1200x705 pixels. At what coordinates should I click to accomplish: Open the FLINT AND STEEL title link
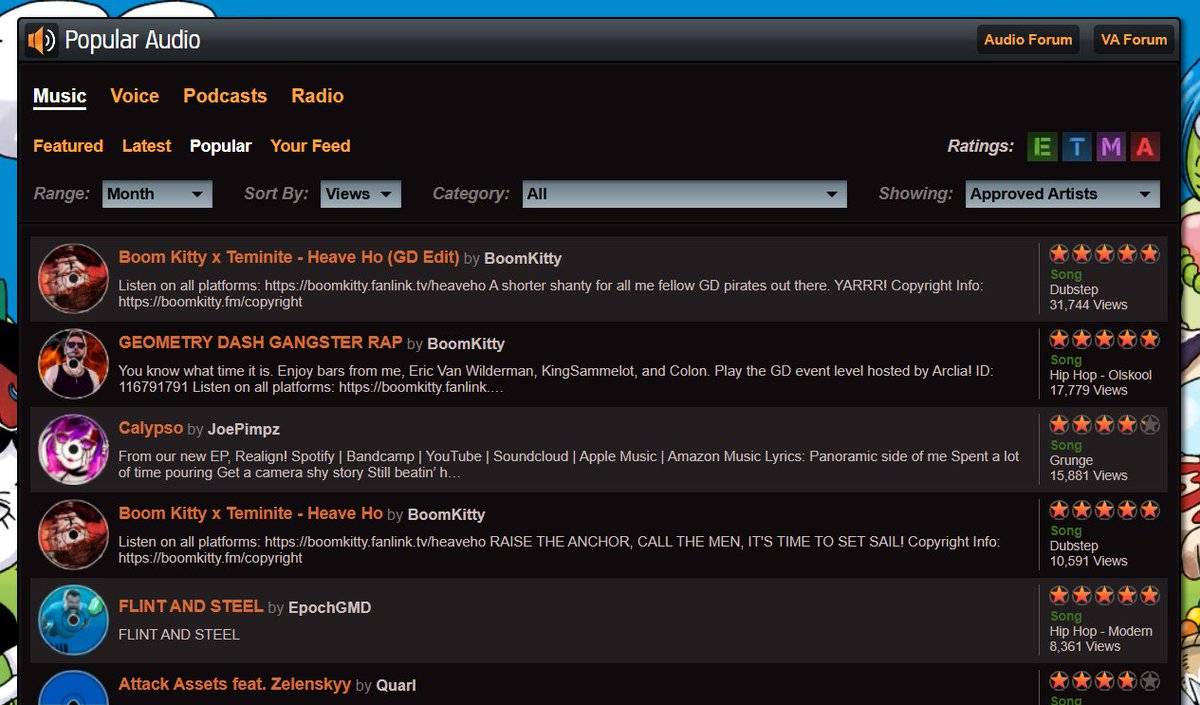tap(191, 606)
